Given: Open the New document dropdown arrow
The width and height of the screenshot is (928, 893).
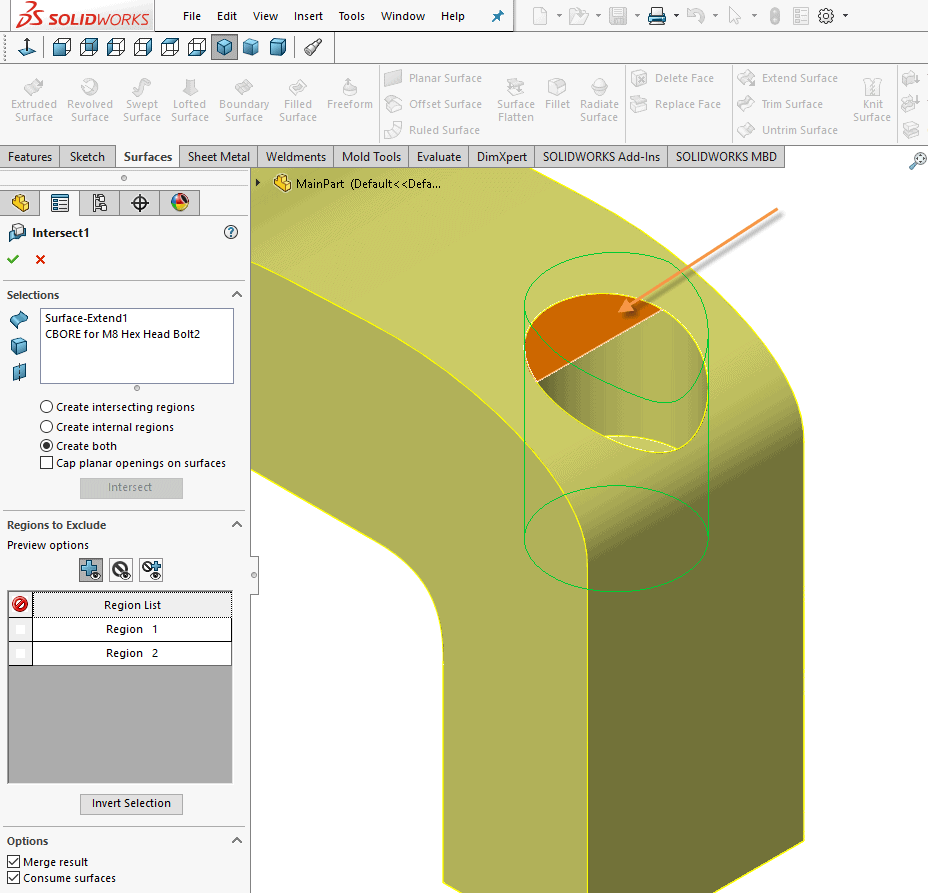Looking at the screenshot, I should (559, 16).
